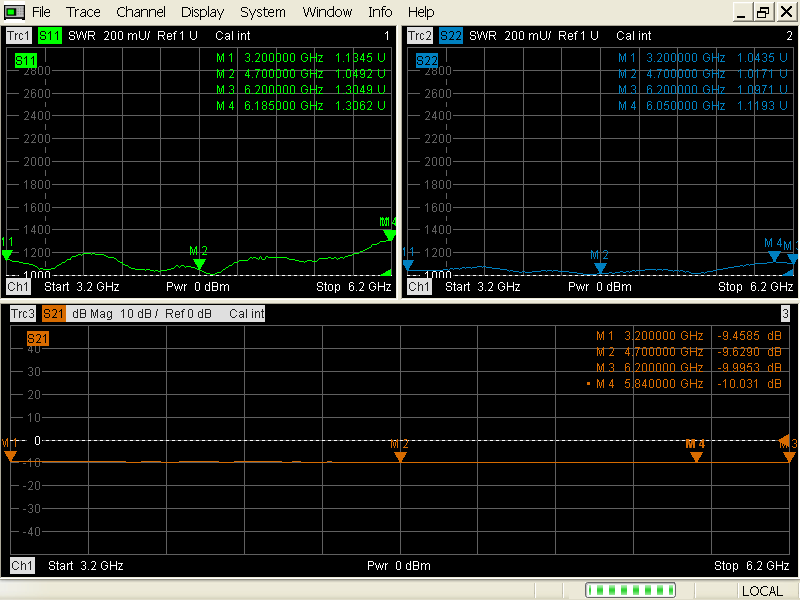Open the File menu
Screen dimensions: 800x600
[41, 12]
